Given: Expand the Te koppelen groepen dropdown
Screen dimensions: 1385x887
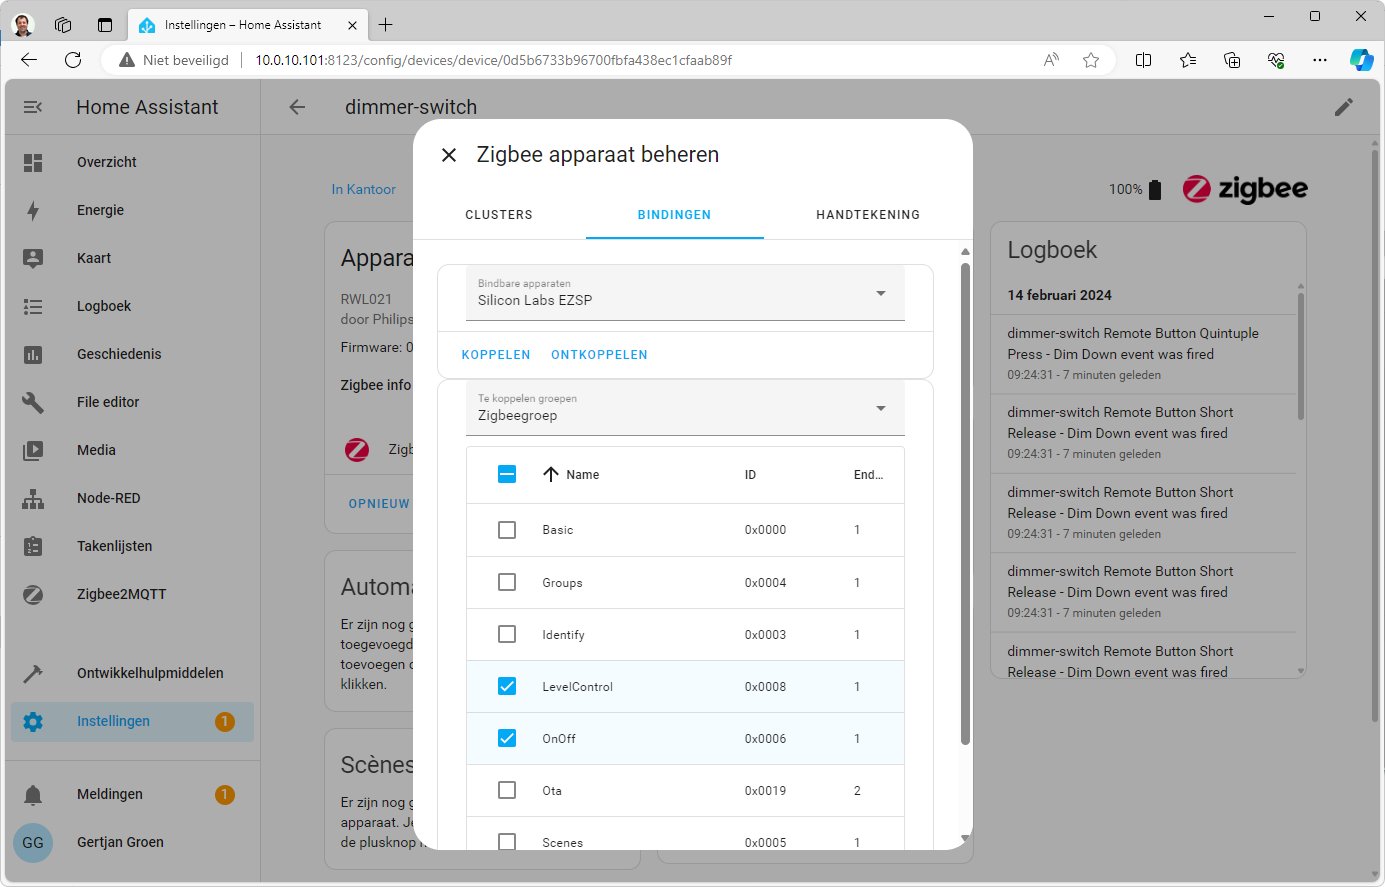Looking at the screenshot, I should point(685,408).
